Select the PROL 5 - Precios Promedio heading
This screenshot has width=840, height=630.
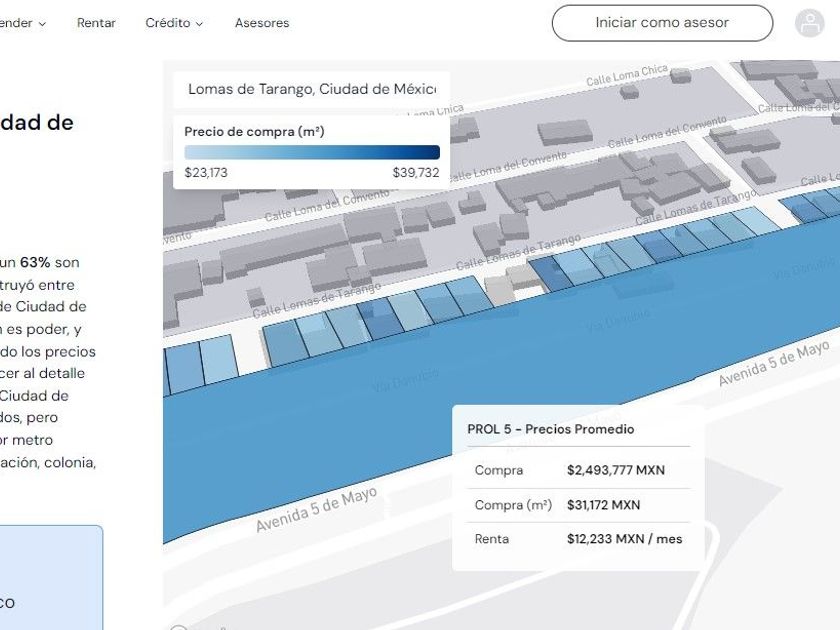[x=550, y=429]
